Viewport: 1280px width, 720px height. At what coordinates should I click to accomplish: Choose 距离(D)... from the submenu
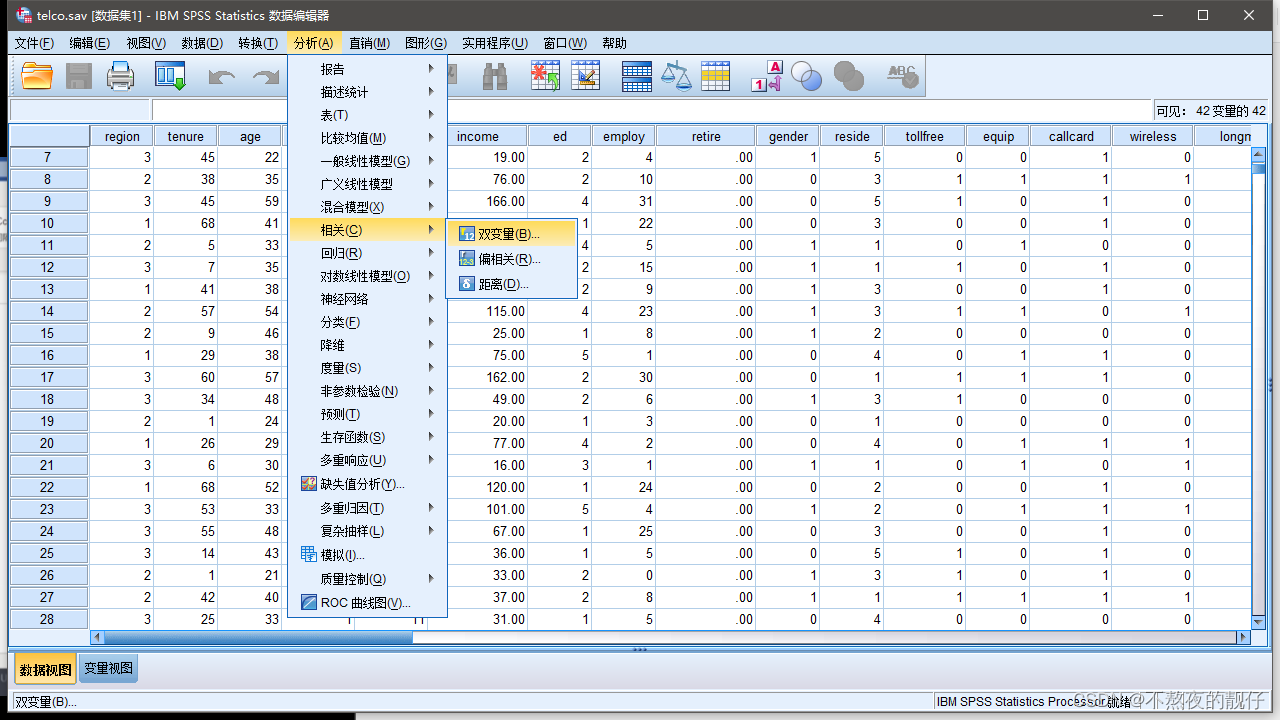tap(512, 284)
